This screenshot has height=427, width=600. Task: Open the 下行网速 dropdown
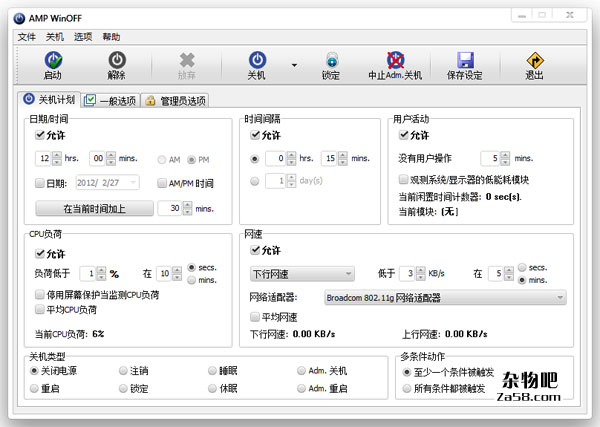point(302,274)
